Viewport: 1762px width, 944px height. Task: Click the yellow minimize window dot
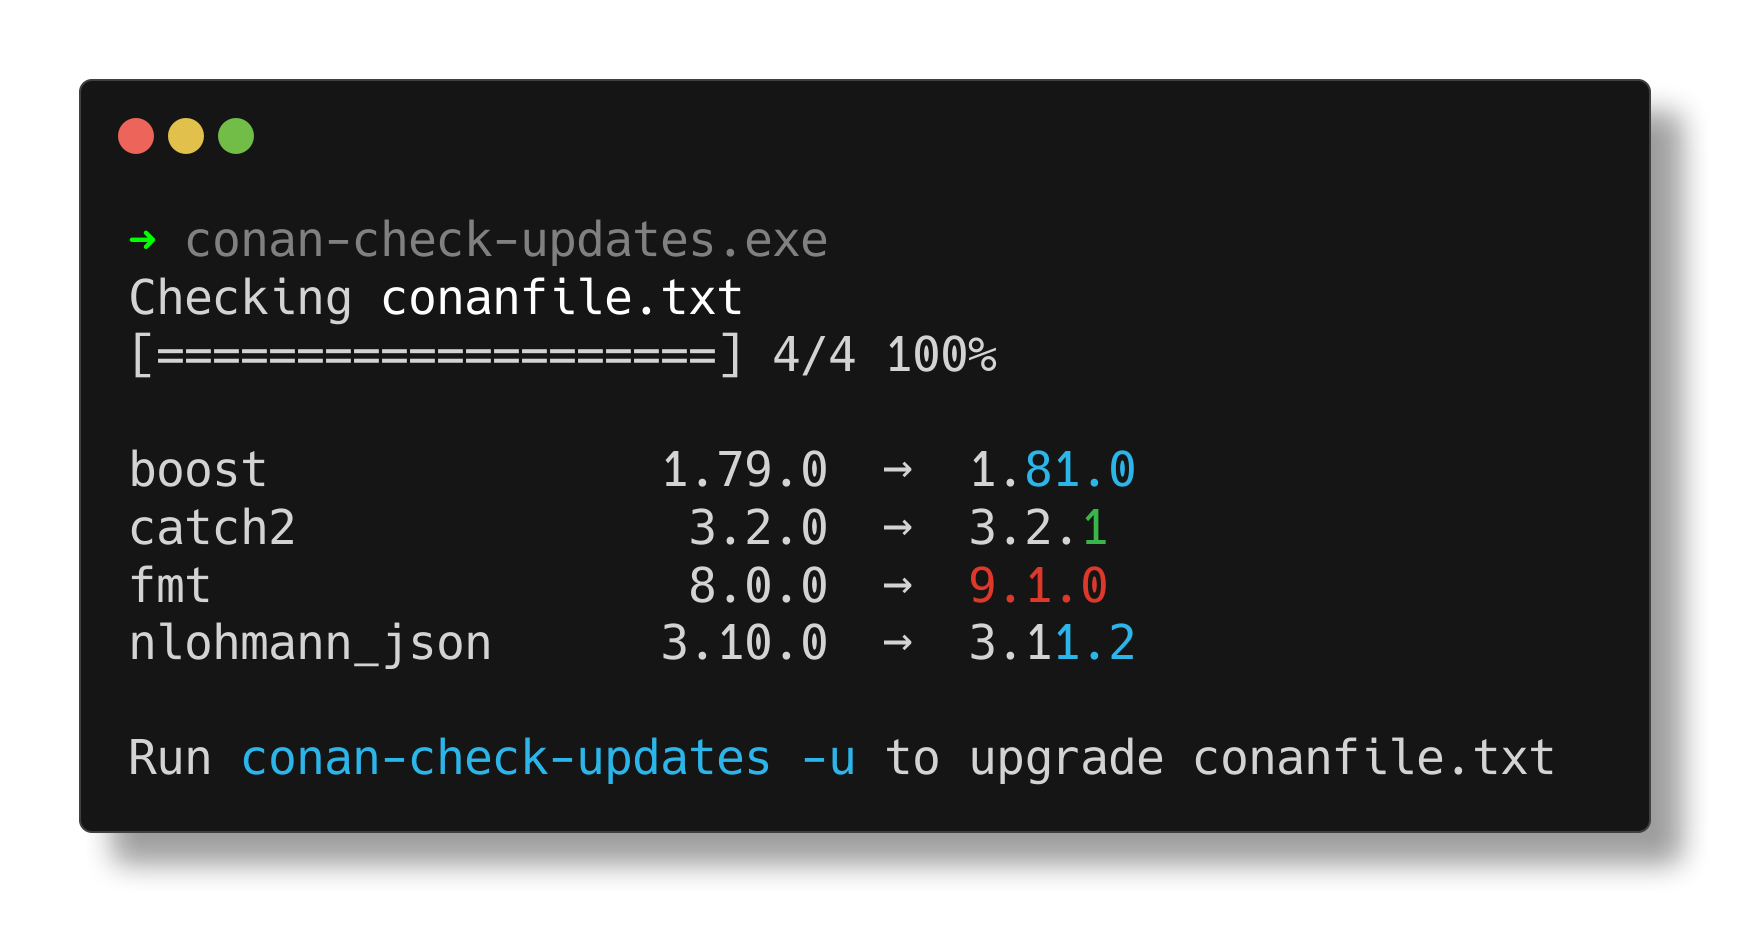click(x=186, y=136)
